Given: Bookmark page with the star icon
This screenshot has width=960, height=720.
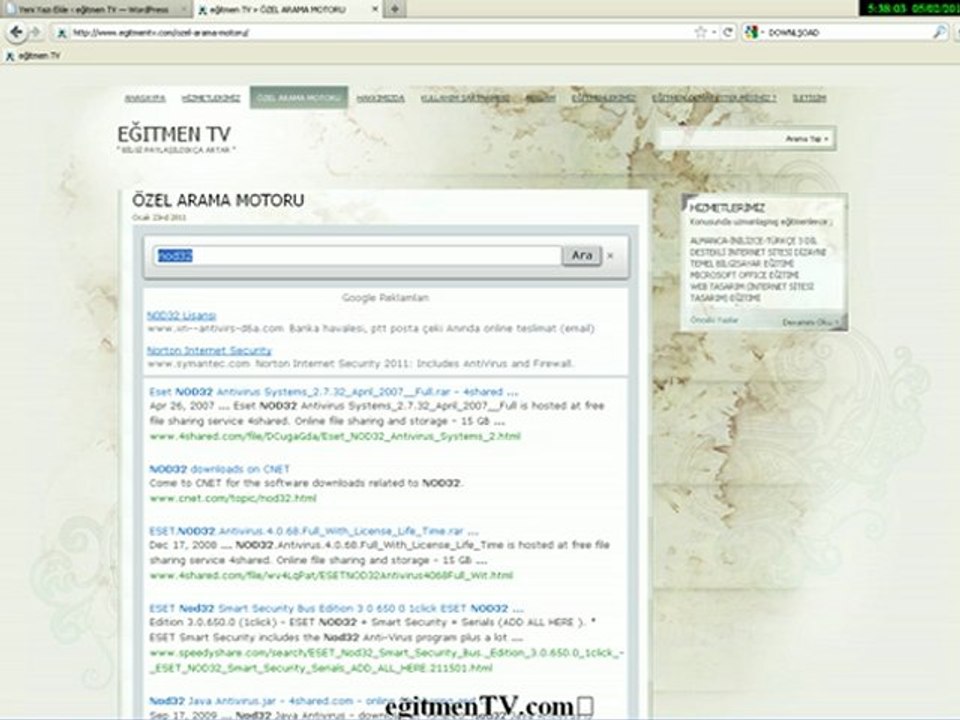Looking at the screenshot, I should (x=700, y=32).
